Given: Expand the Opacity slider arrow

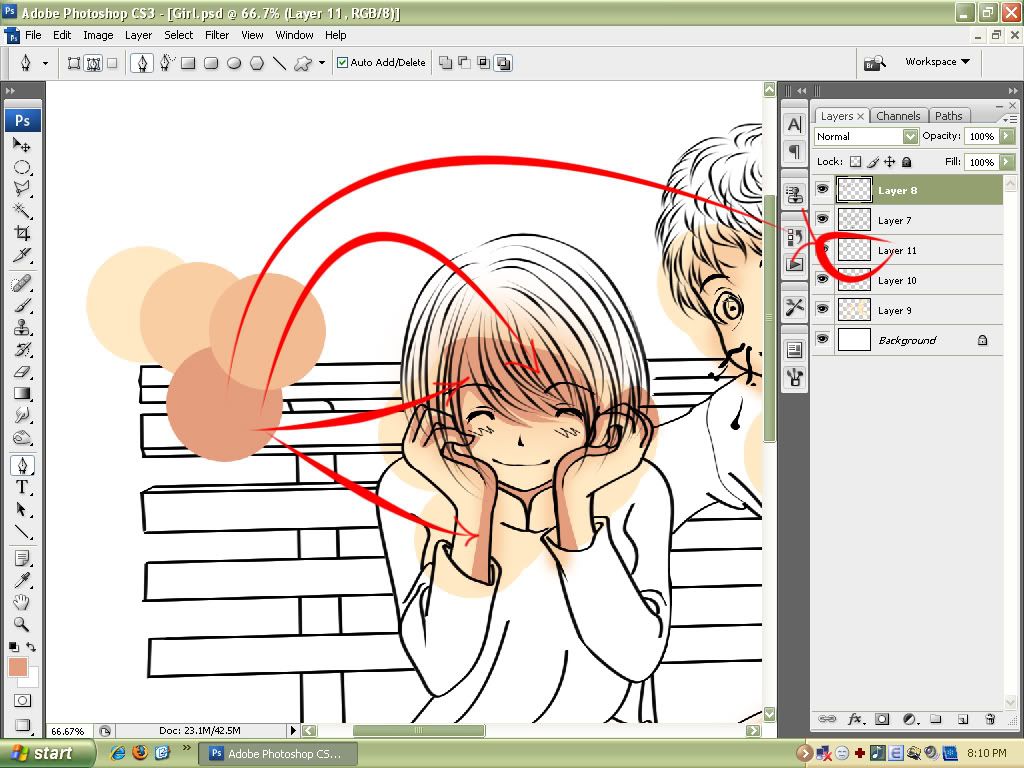Looking at the screenshot, I should click(1007, 136).
